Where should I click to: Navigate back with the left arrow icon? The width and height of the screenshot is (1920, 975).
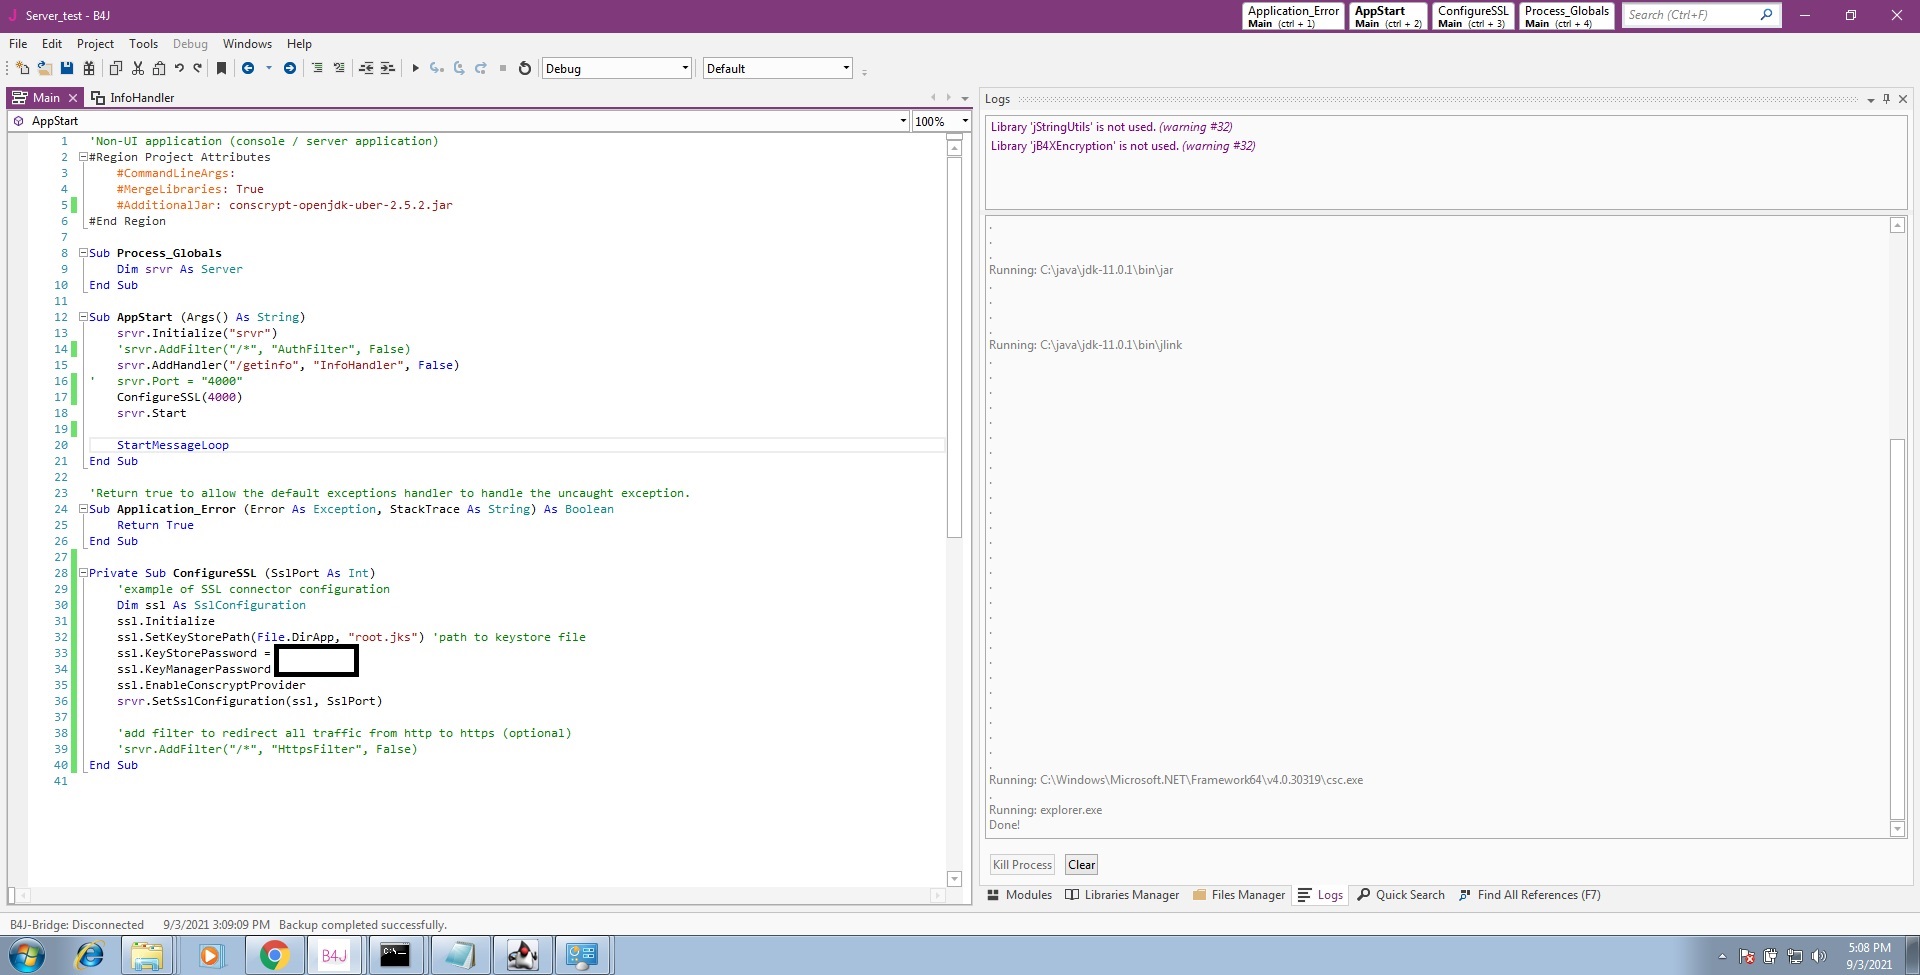point(248,68)
